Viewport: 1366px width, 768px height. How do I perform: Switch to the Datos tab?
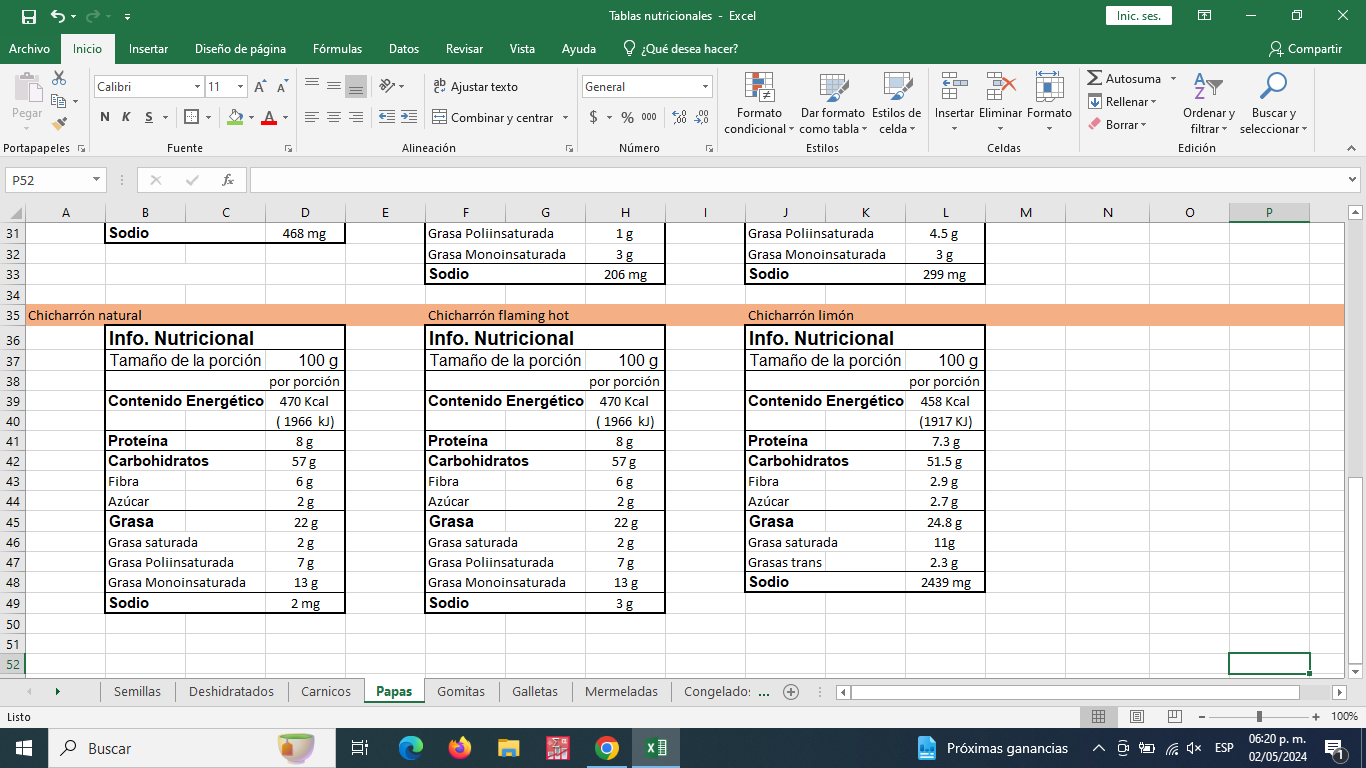[x=404, y=48]
